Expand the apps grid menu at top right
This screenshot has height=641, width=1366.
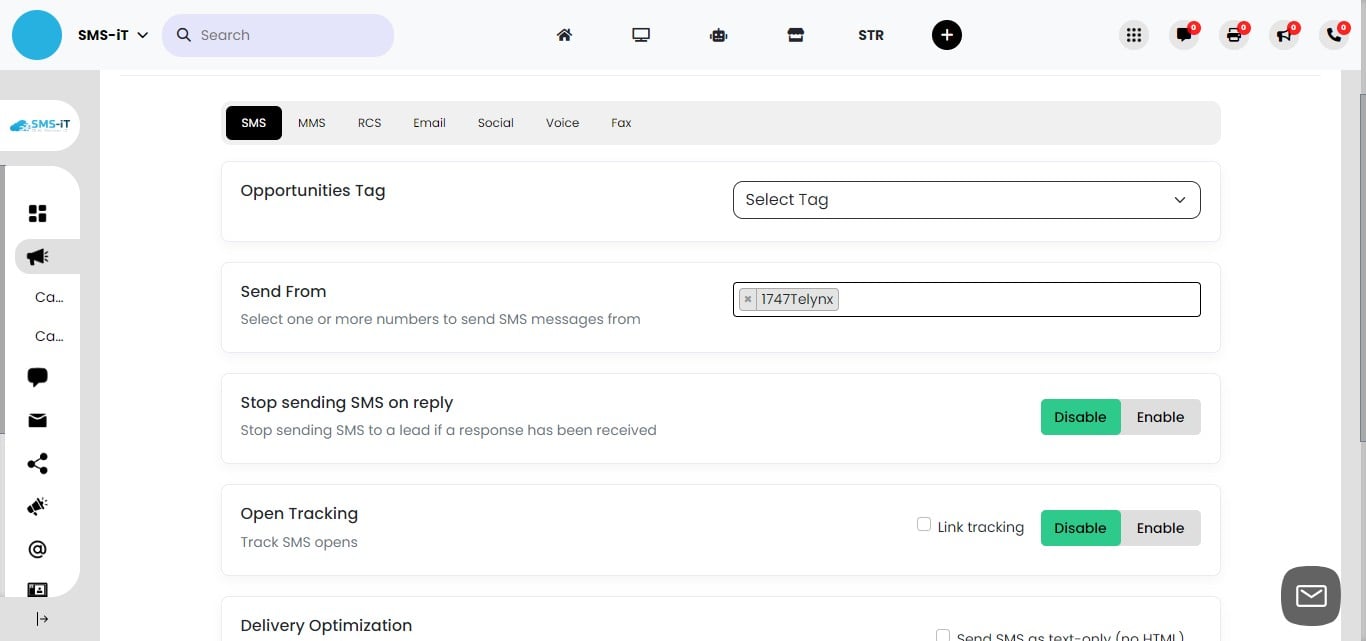[x=1134, y=34]
